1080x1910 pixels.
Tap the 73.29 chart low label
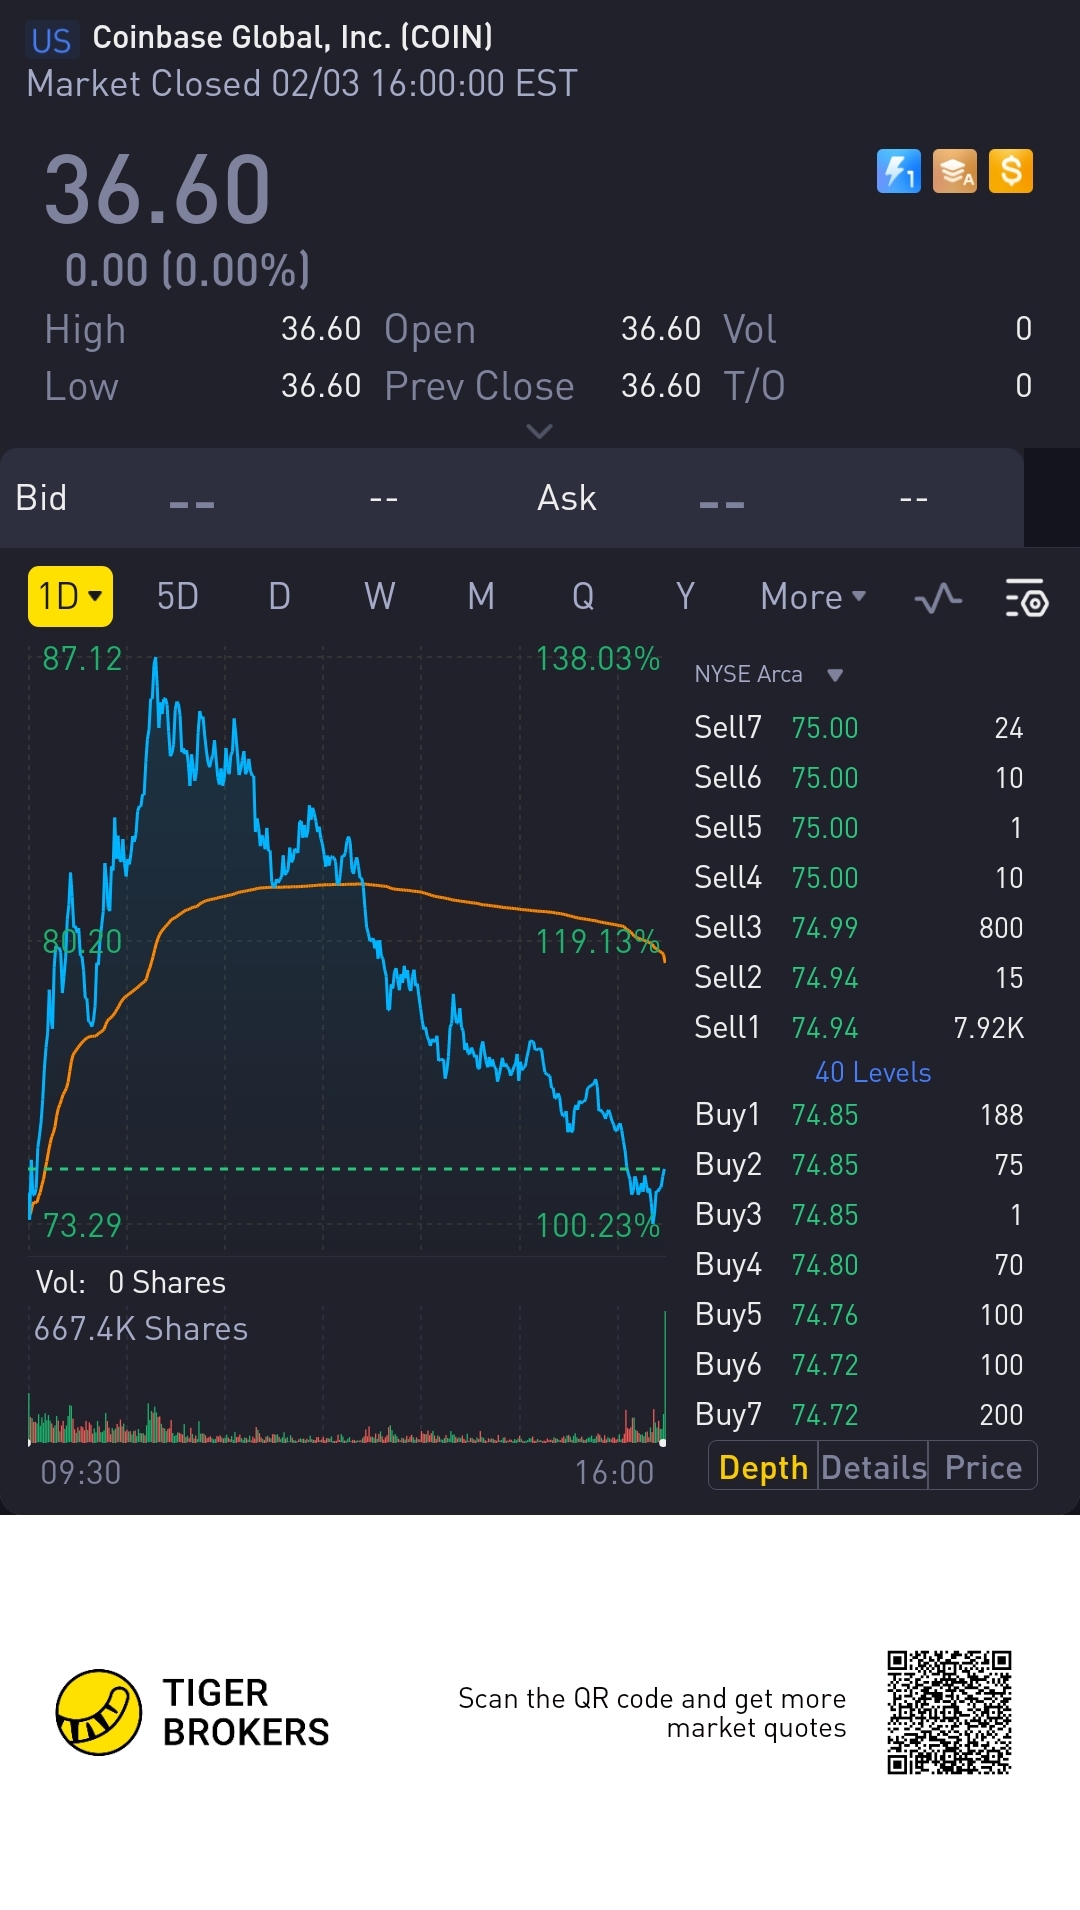(x=82, y=1225)
